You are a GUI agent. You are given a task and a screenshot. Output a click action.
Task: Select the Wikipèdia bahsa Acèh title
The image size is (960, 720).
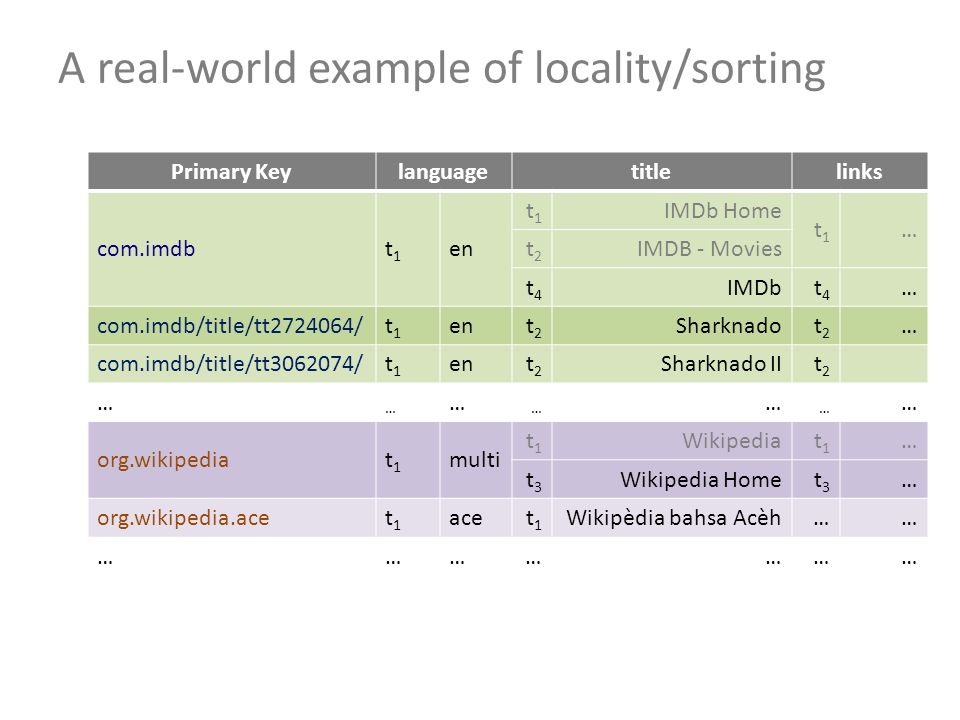pos(672,518)
